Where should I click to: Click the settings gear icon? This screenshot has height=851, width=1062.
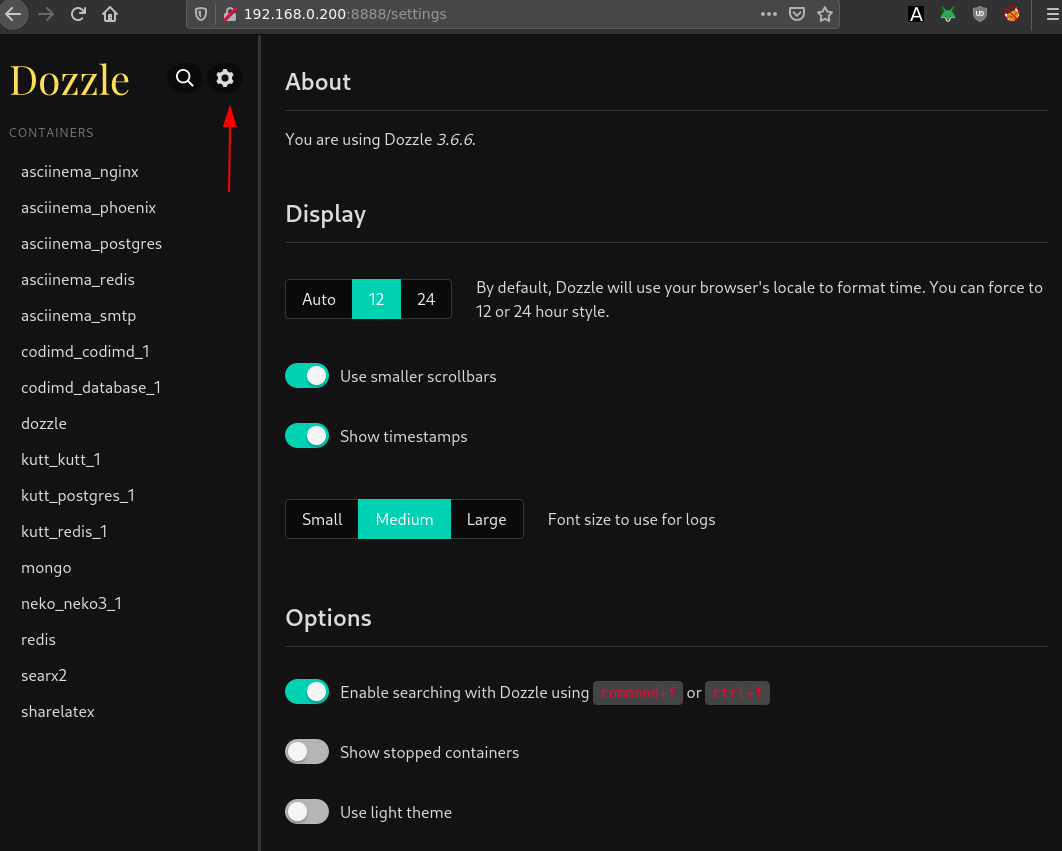[225, 78]
